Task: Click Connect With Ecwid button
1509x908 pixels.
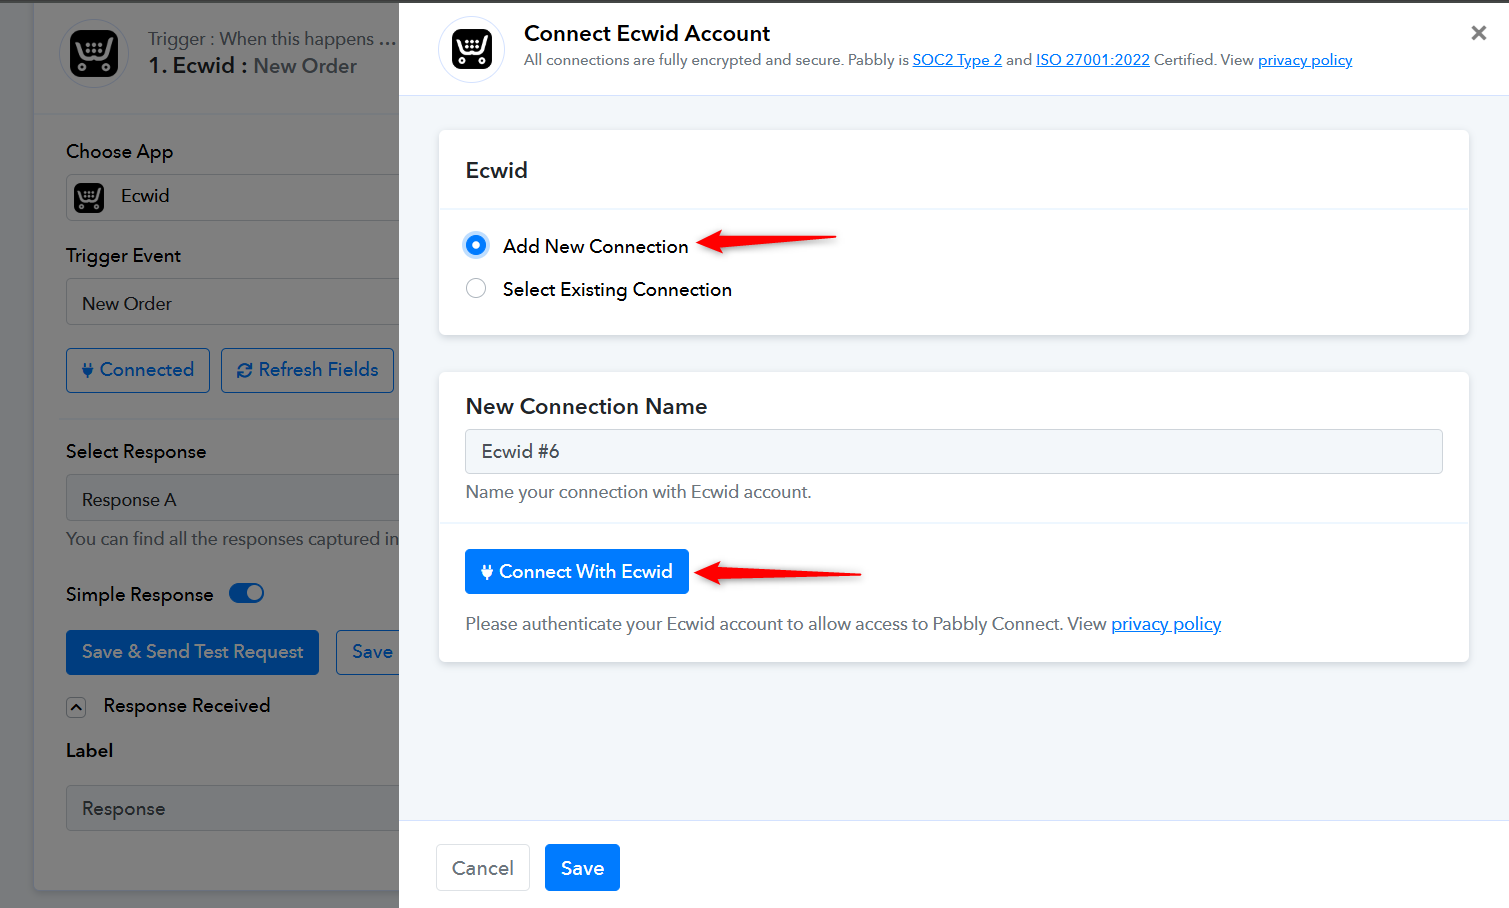Action: [577, 571]
